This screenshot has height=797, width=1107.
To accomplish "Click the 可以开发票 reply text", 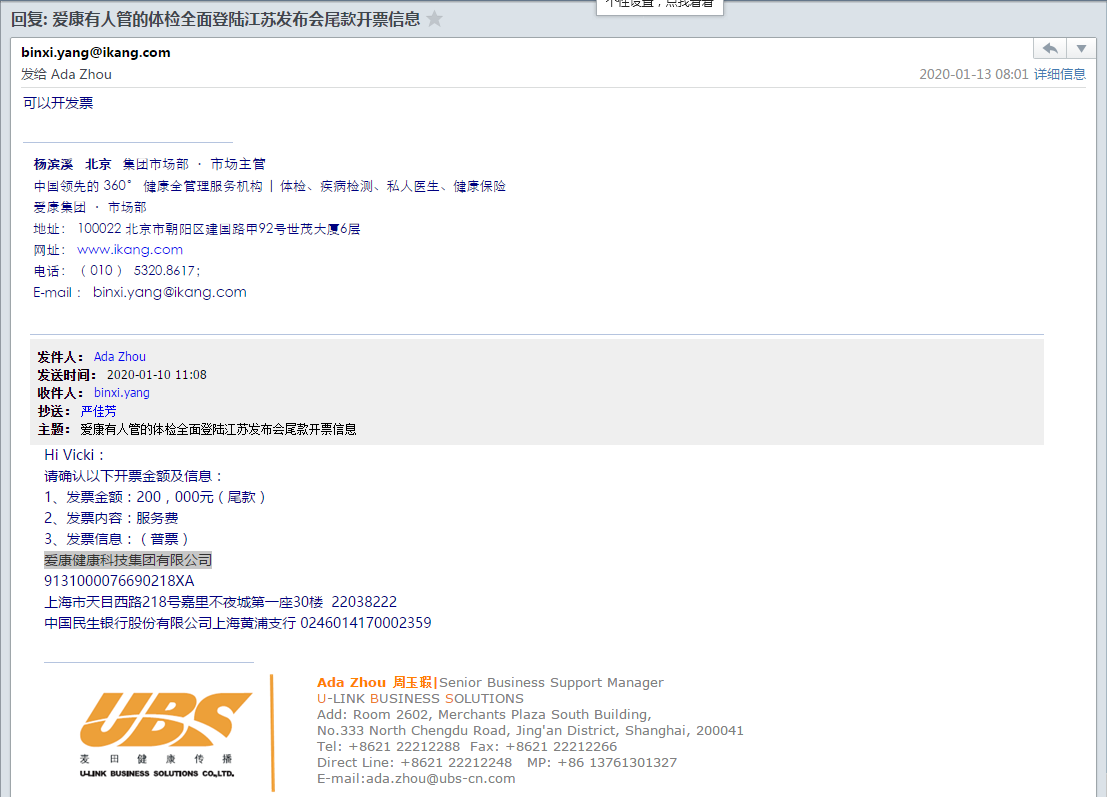I will [58, 103].
